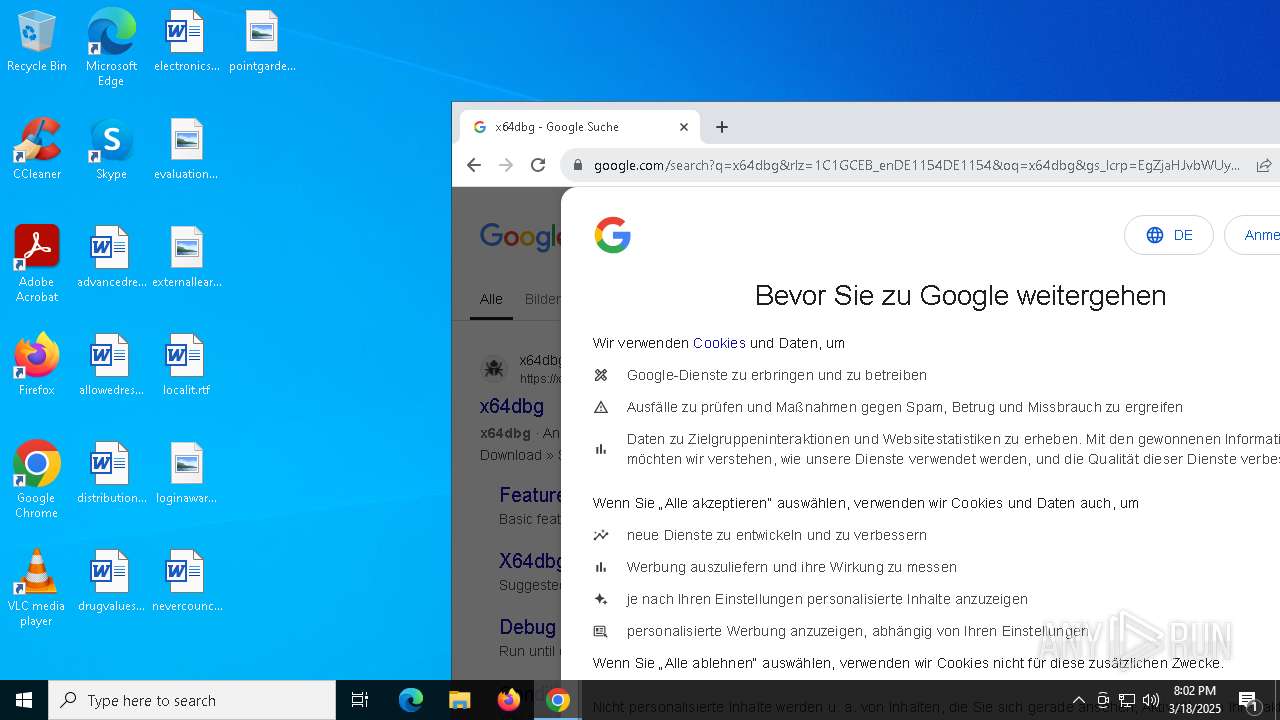Screen dimensions: 1280x720
Task: Launch Microsoft Edge from desktop
Action: [x=111, y=47]
